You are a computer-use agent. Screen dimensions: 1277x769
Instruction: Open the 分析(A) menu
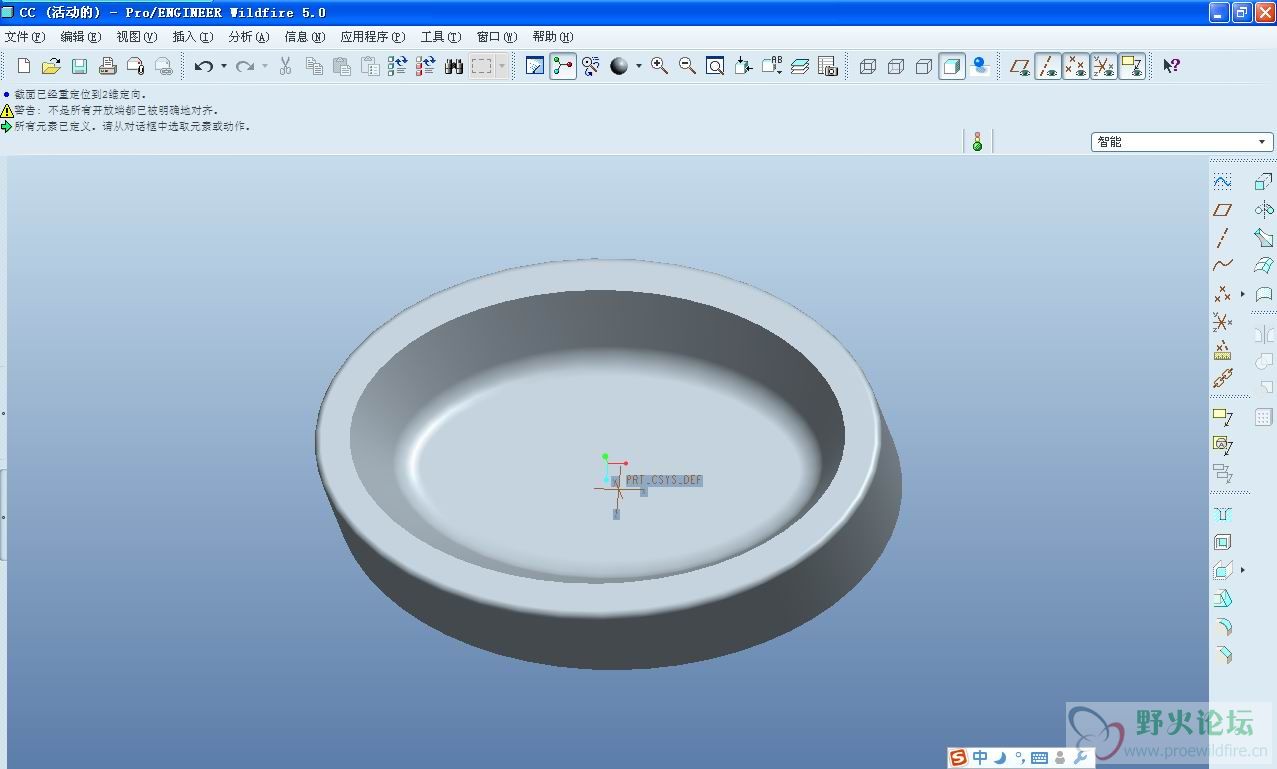coord(249,37)
